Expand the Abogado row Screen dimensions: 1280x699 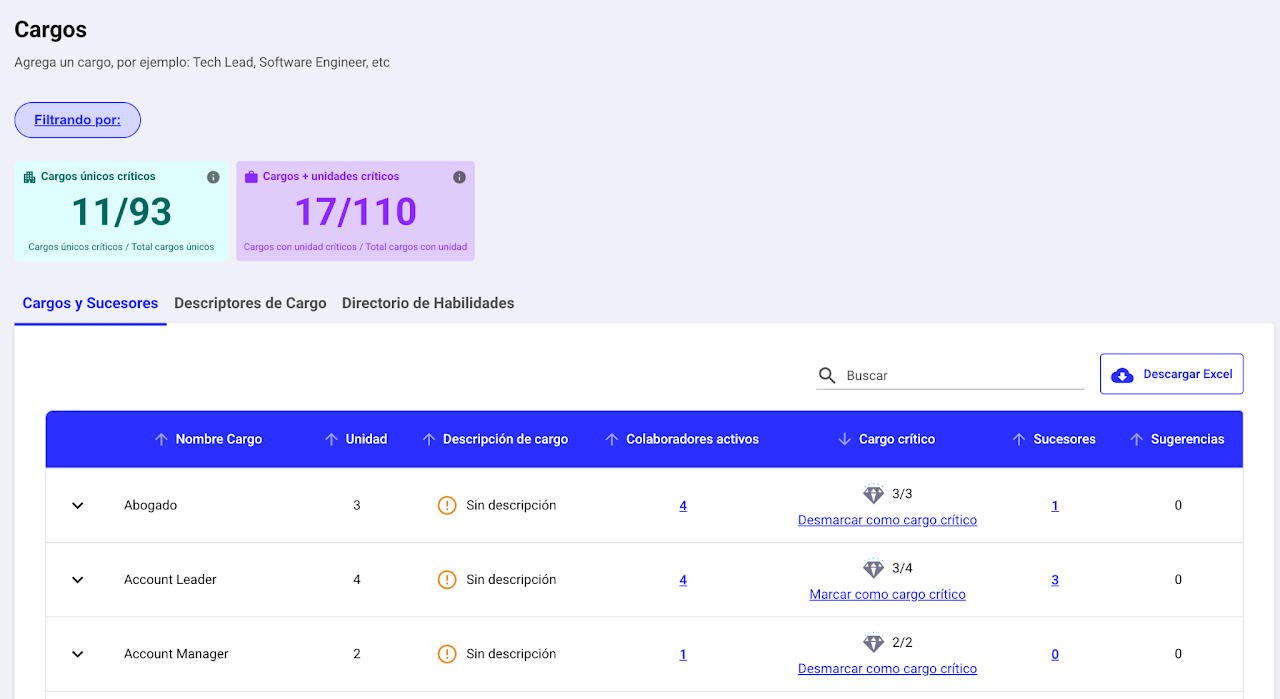pos(78,506)
